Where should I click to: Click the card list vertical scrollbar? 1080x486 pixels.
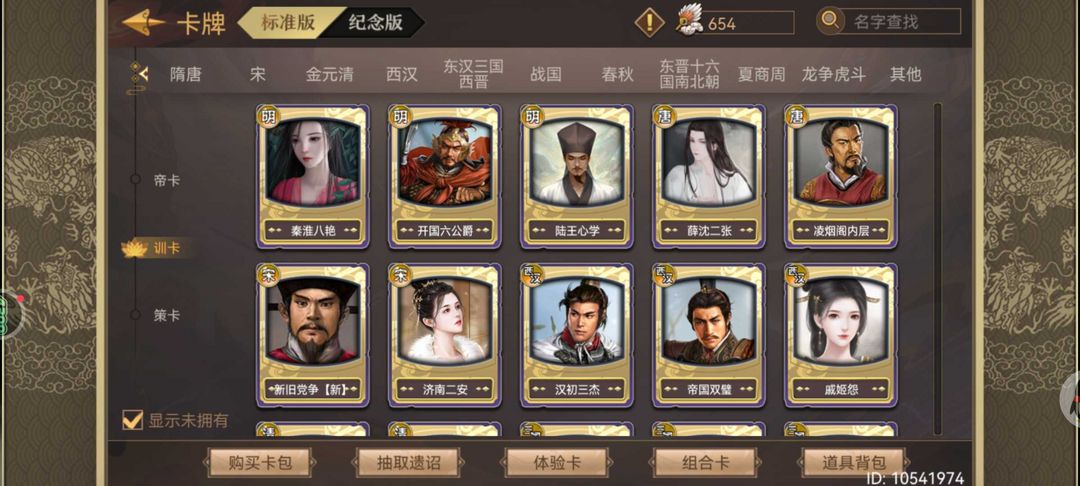(x=937, y=268)
